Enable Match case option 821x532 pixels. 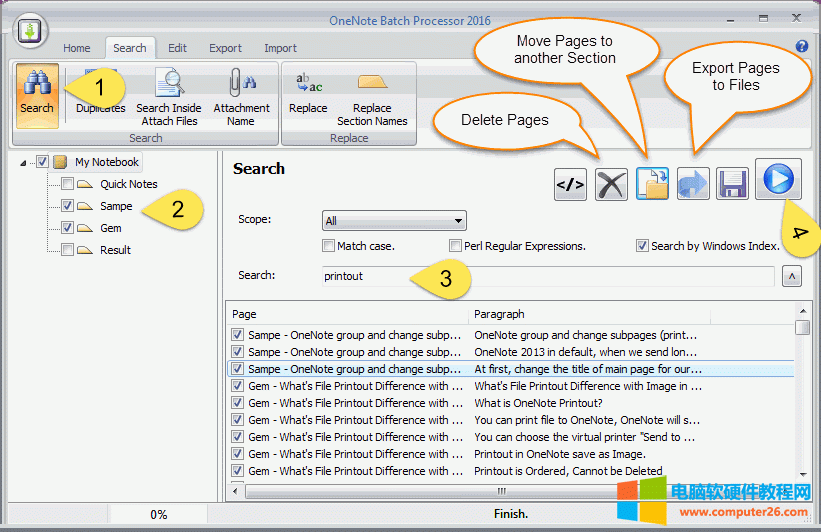pos(328,246)
